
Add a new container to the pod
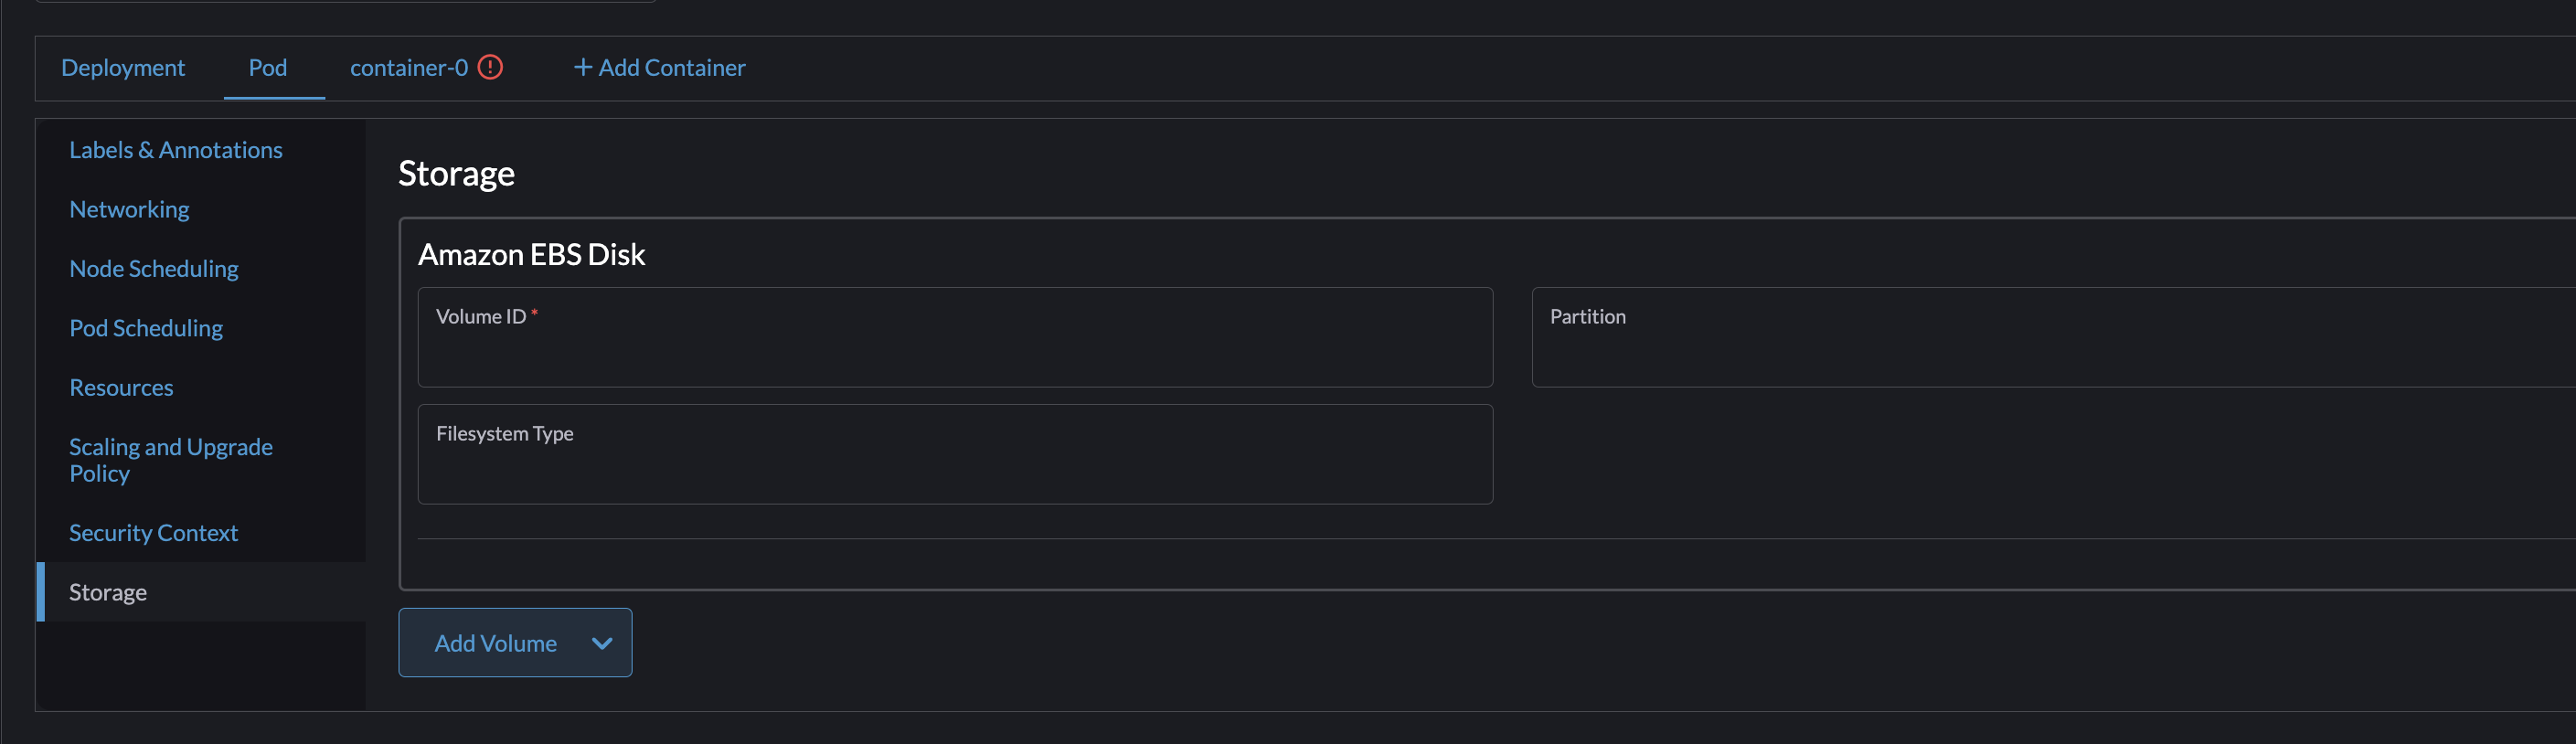tap(658, 67)
